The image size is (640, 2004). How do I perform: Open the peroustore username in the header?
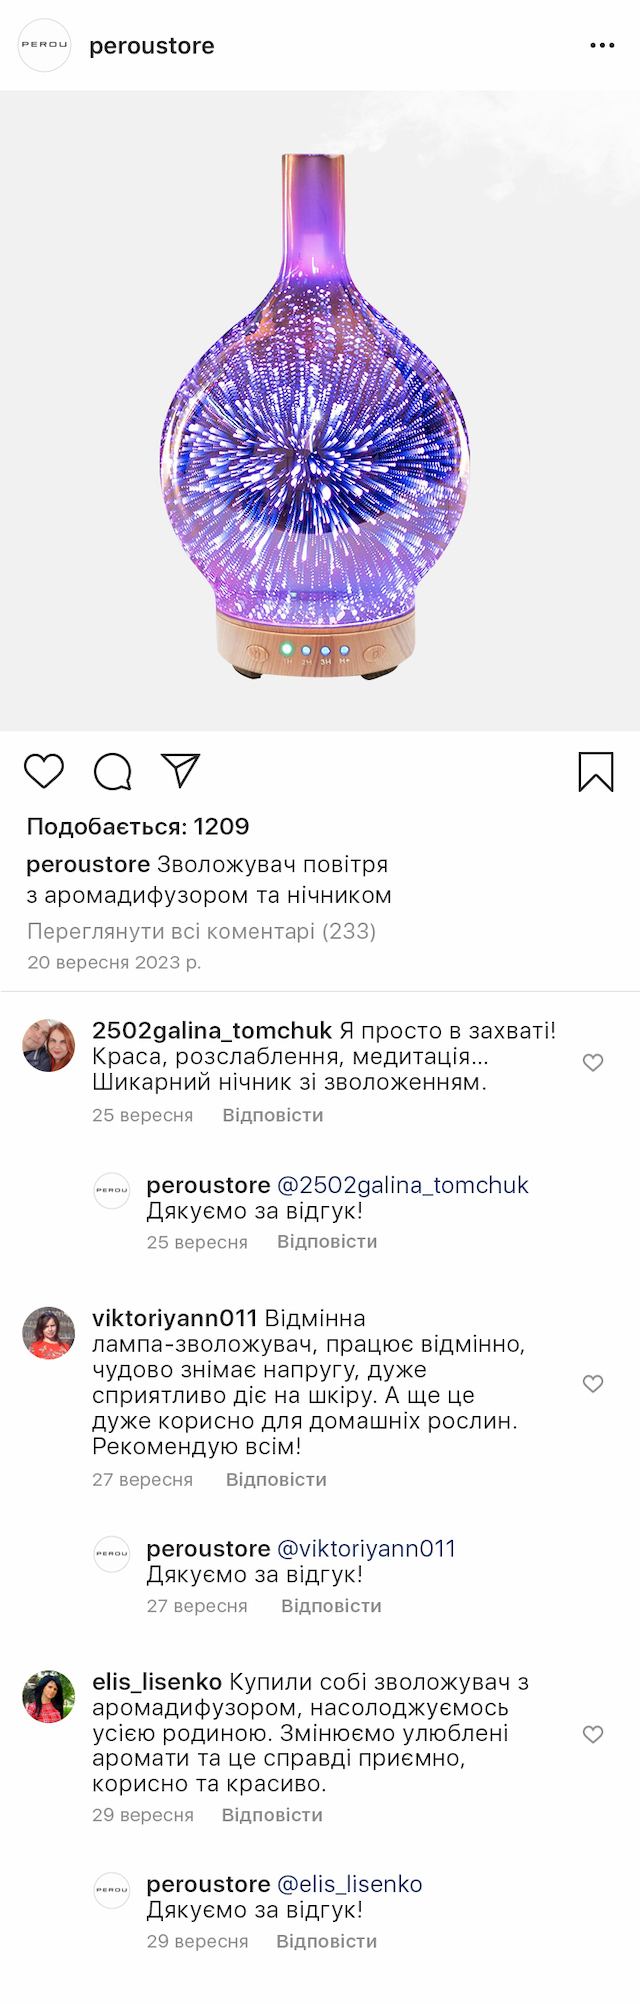point(152,46)
